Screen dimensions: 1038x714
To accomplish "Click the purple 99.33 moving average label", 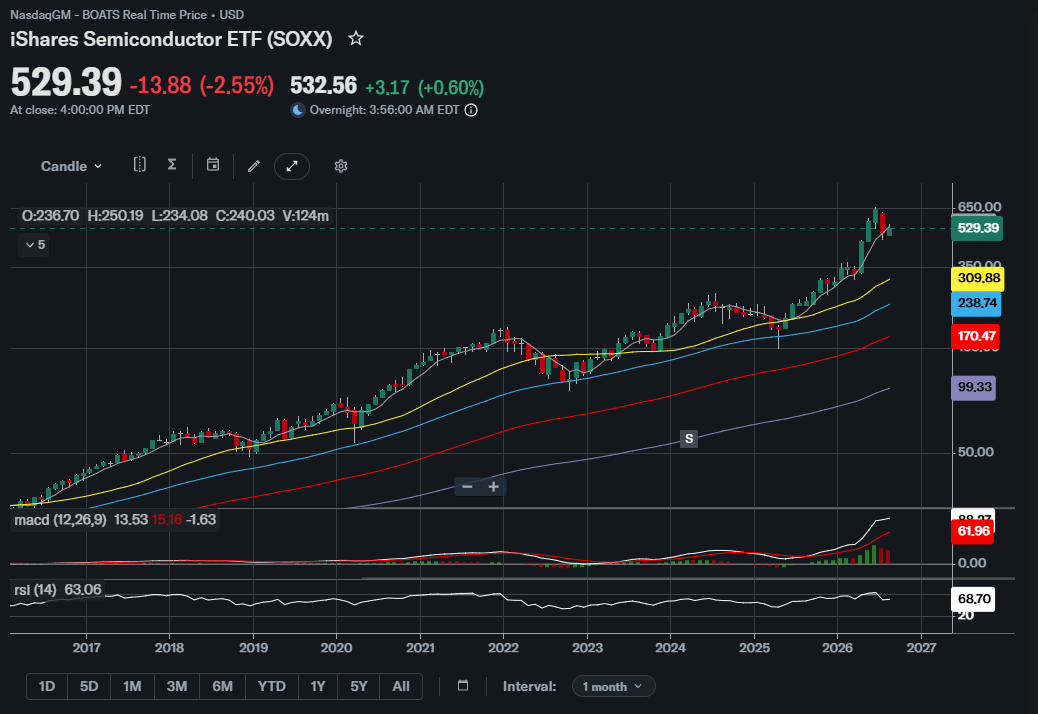I will (x=974, y=387).
